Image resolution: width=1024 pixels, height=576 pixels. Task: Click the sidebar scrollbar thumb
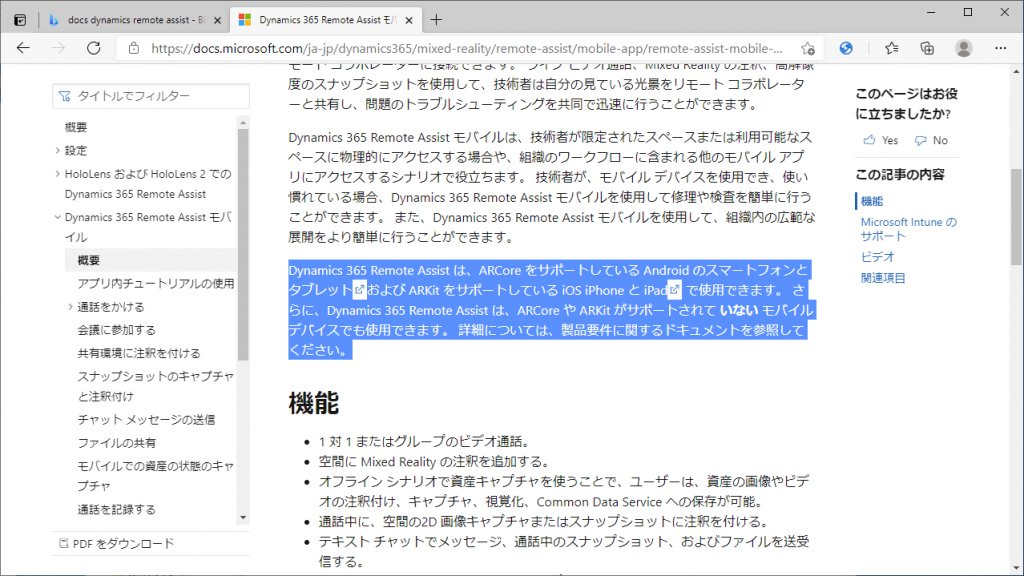(243, 244)
